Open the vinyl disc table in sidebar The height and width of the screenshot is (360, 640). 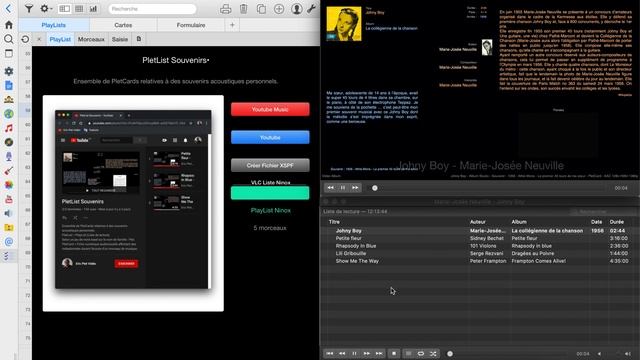click(9, 142)
